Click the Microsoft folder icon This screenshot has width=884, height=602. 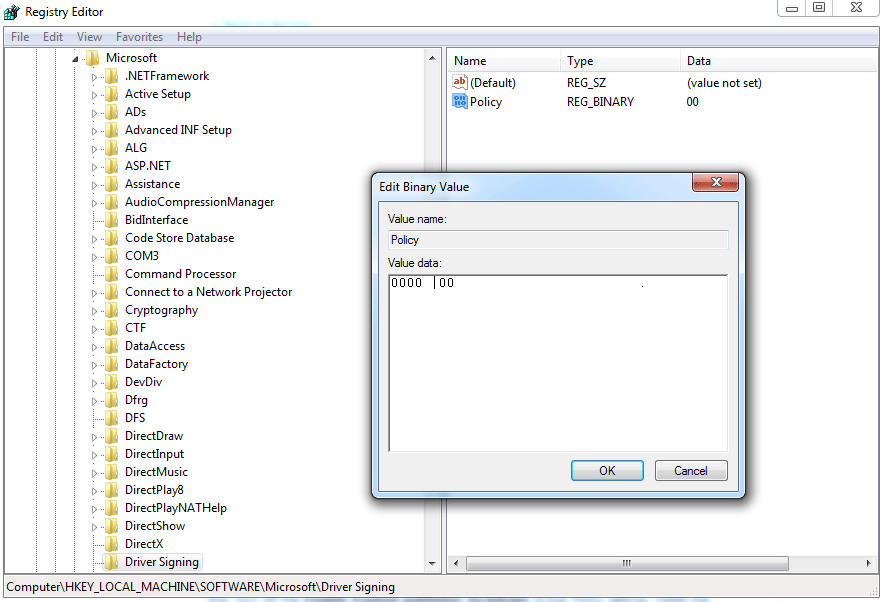pyautogui.click(x=92, y=58)
